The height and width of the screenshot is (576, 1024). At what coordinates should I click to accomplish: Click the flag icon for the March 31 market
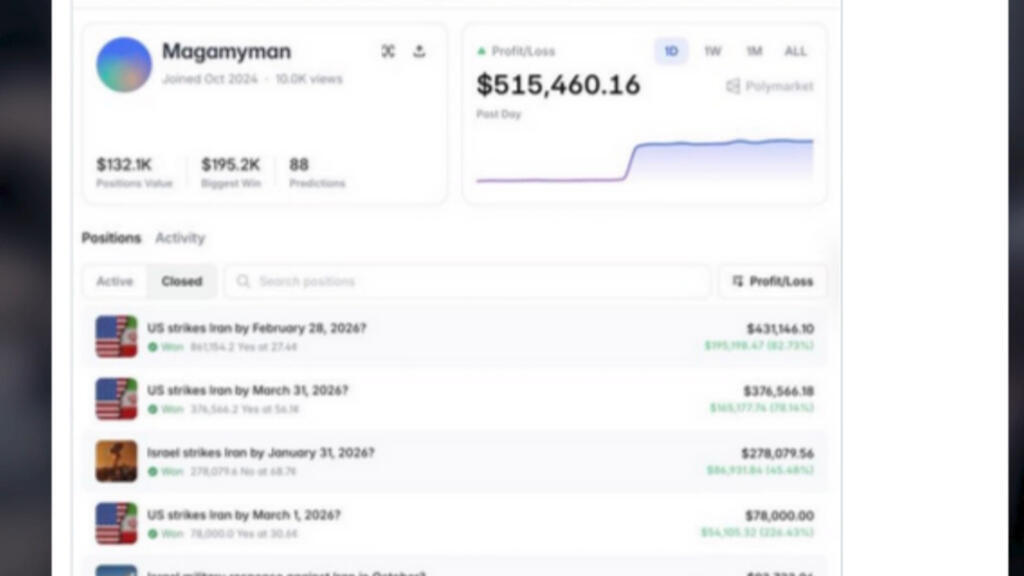coord(116,399)
